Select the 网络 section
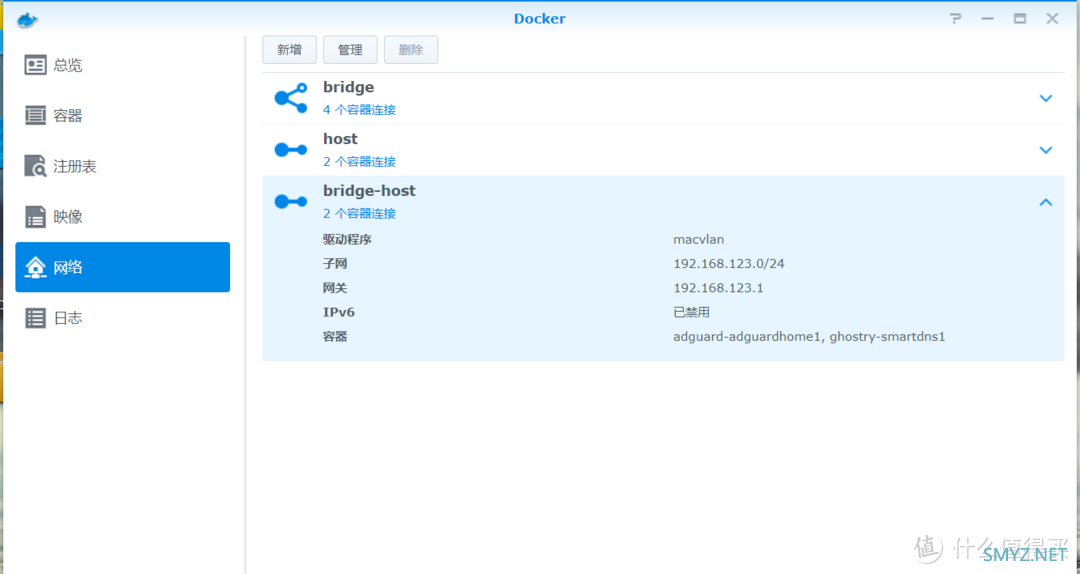The height and width of the screenshot is (574, 1080). click(x=123, y=267)
